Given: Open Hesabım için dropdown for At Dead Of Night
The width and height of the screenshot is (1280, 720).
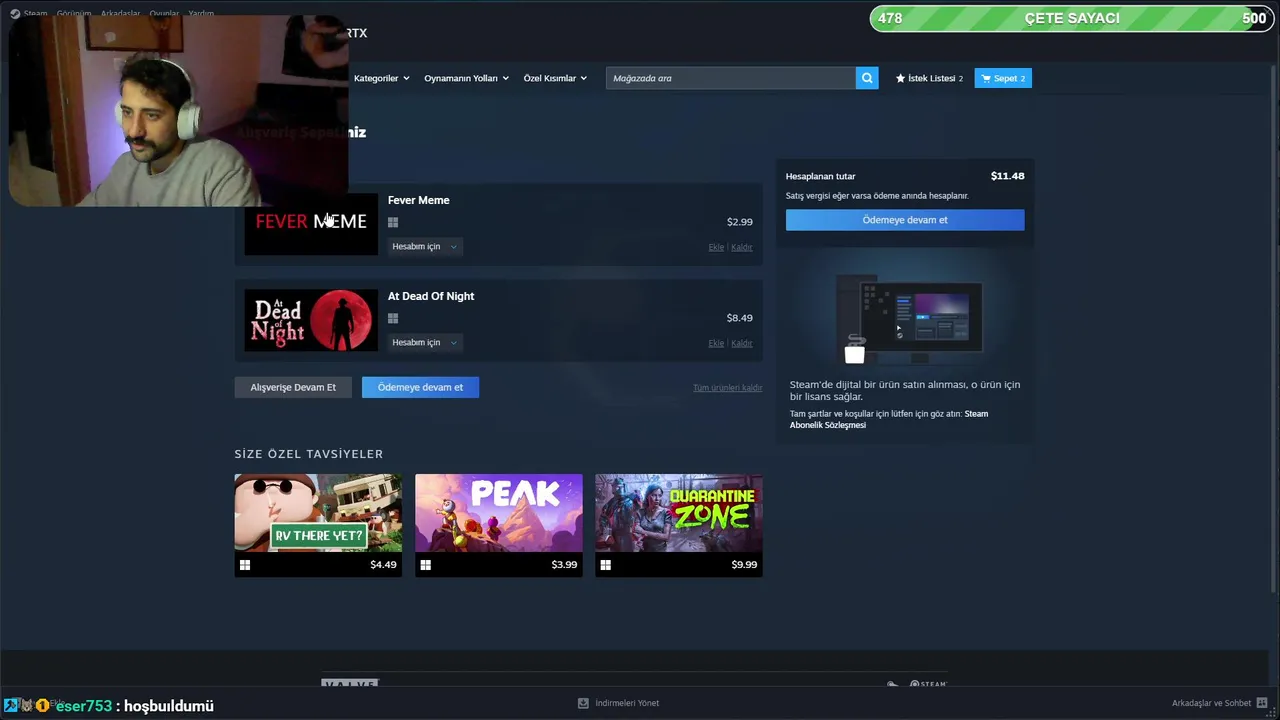Looking at the screenshot, I should pos(424,342).
